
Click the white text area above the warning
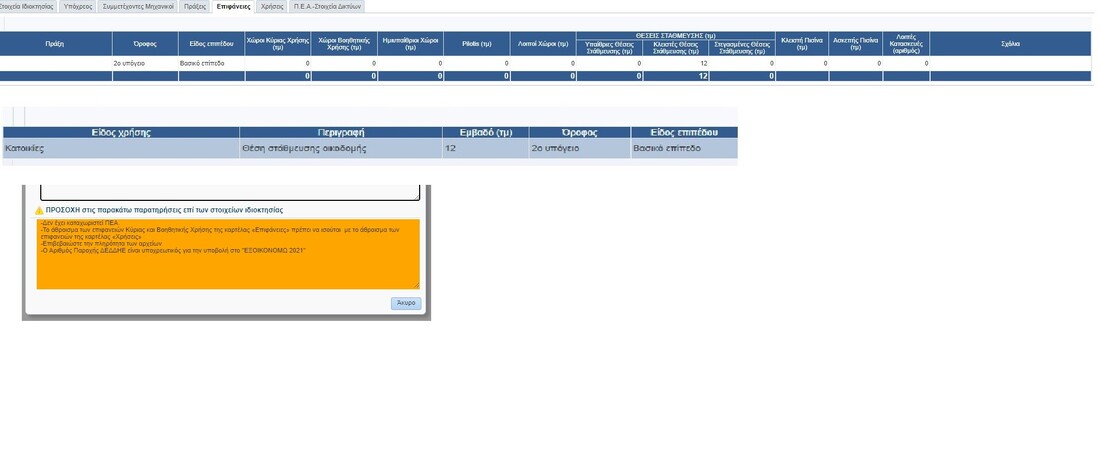coord(228,192)
